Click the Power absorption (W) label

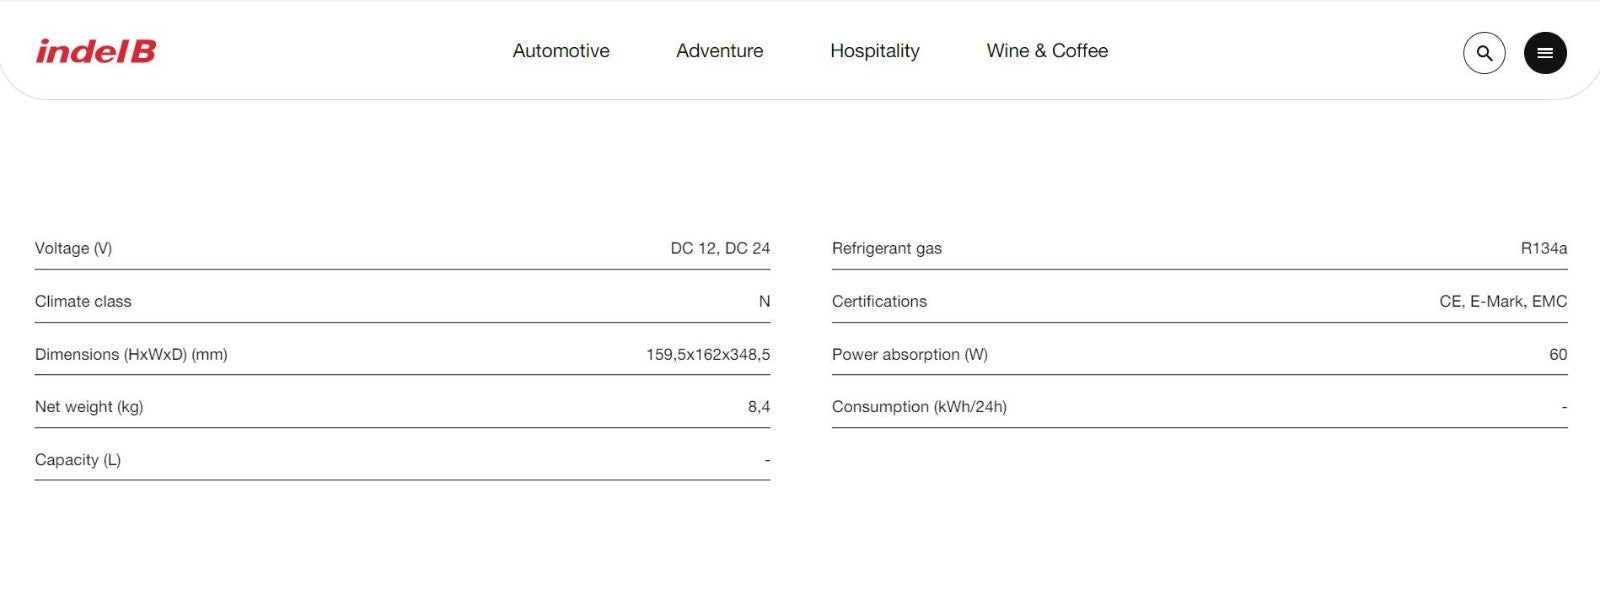(910, 354)
